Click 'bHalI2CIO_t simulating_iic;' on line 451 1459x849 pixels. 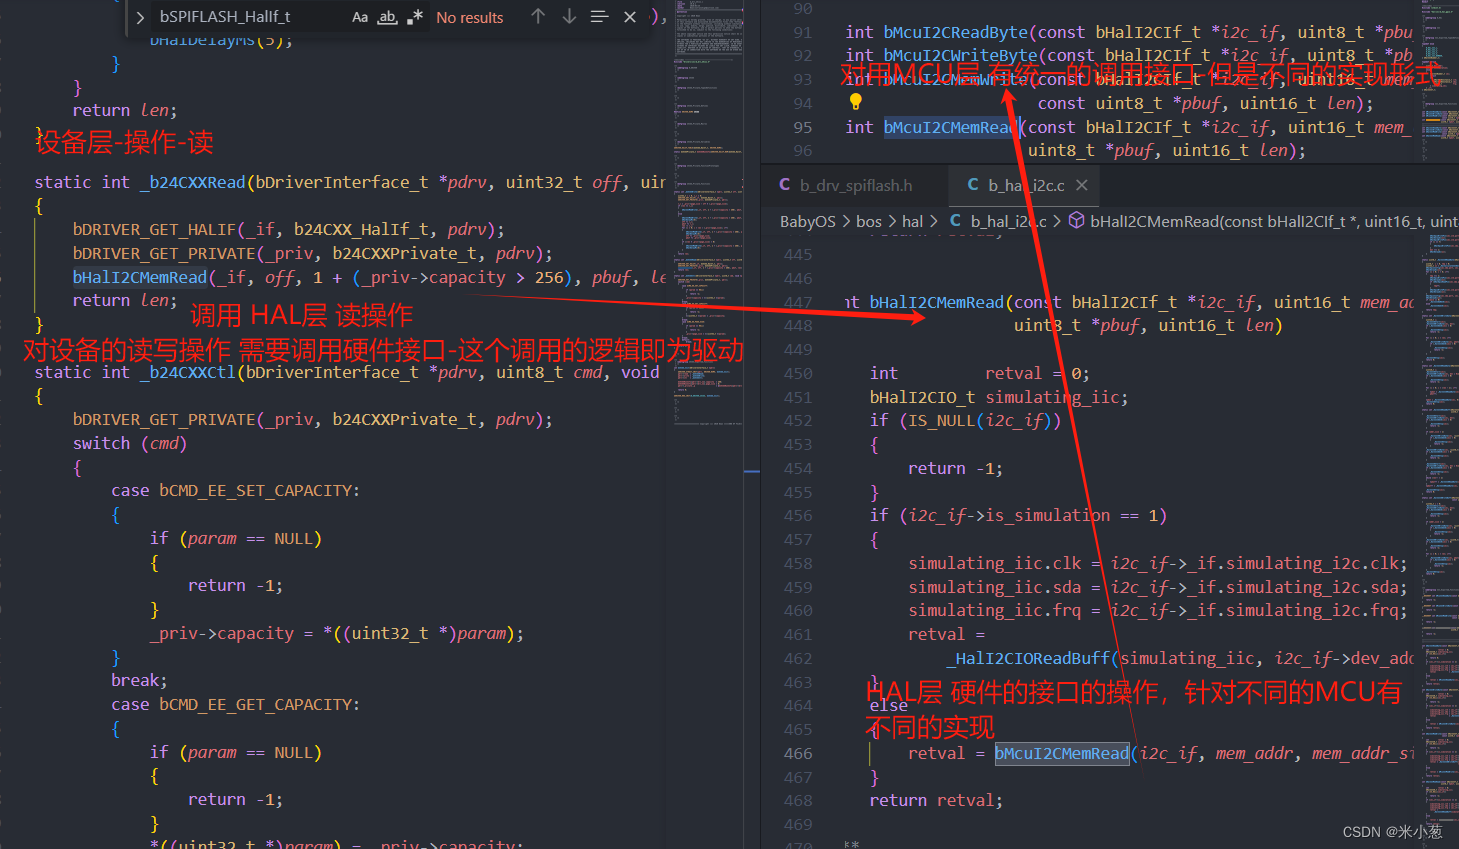coord(999,397)
